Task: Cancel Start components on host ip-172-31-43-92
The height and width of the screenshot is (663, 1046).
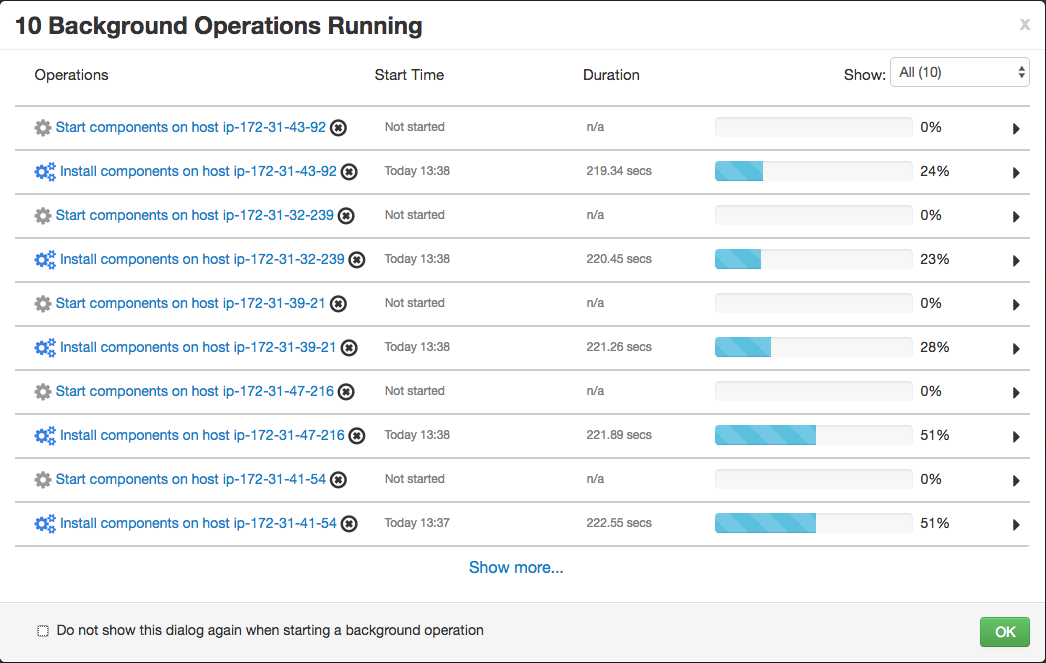Action: (336, 127)
